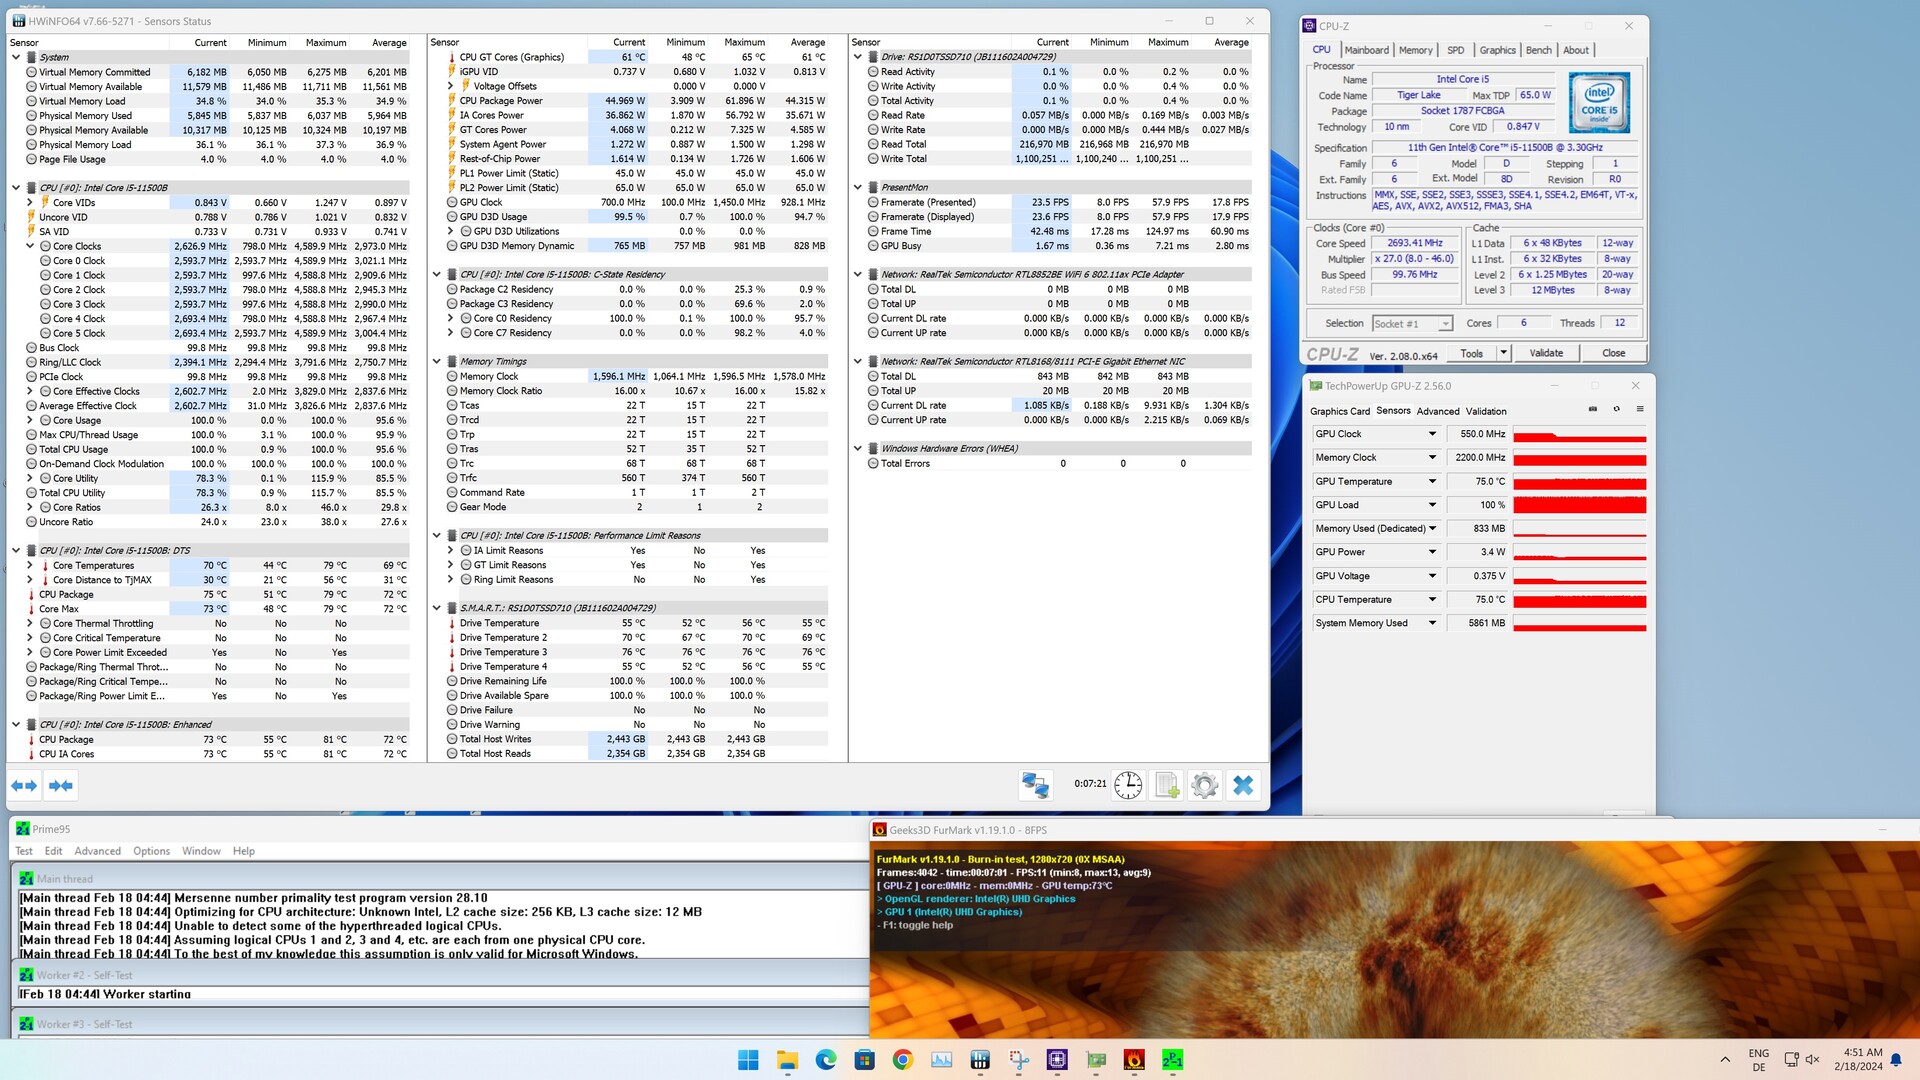Viewport: 1920px width, 1080px height.
Task: Expand the Core VIDs tree row
Action: tap(30, 202)
